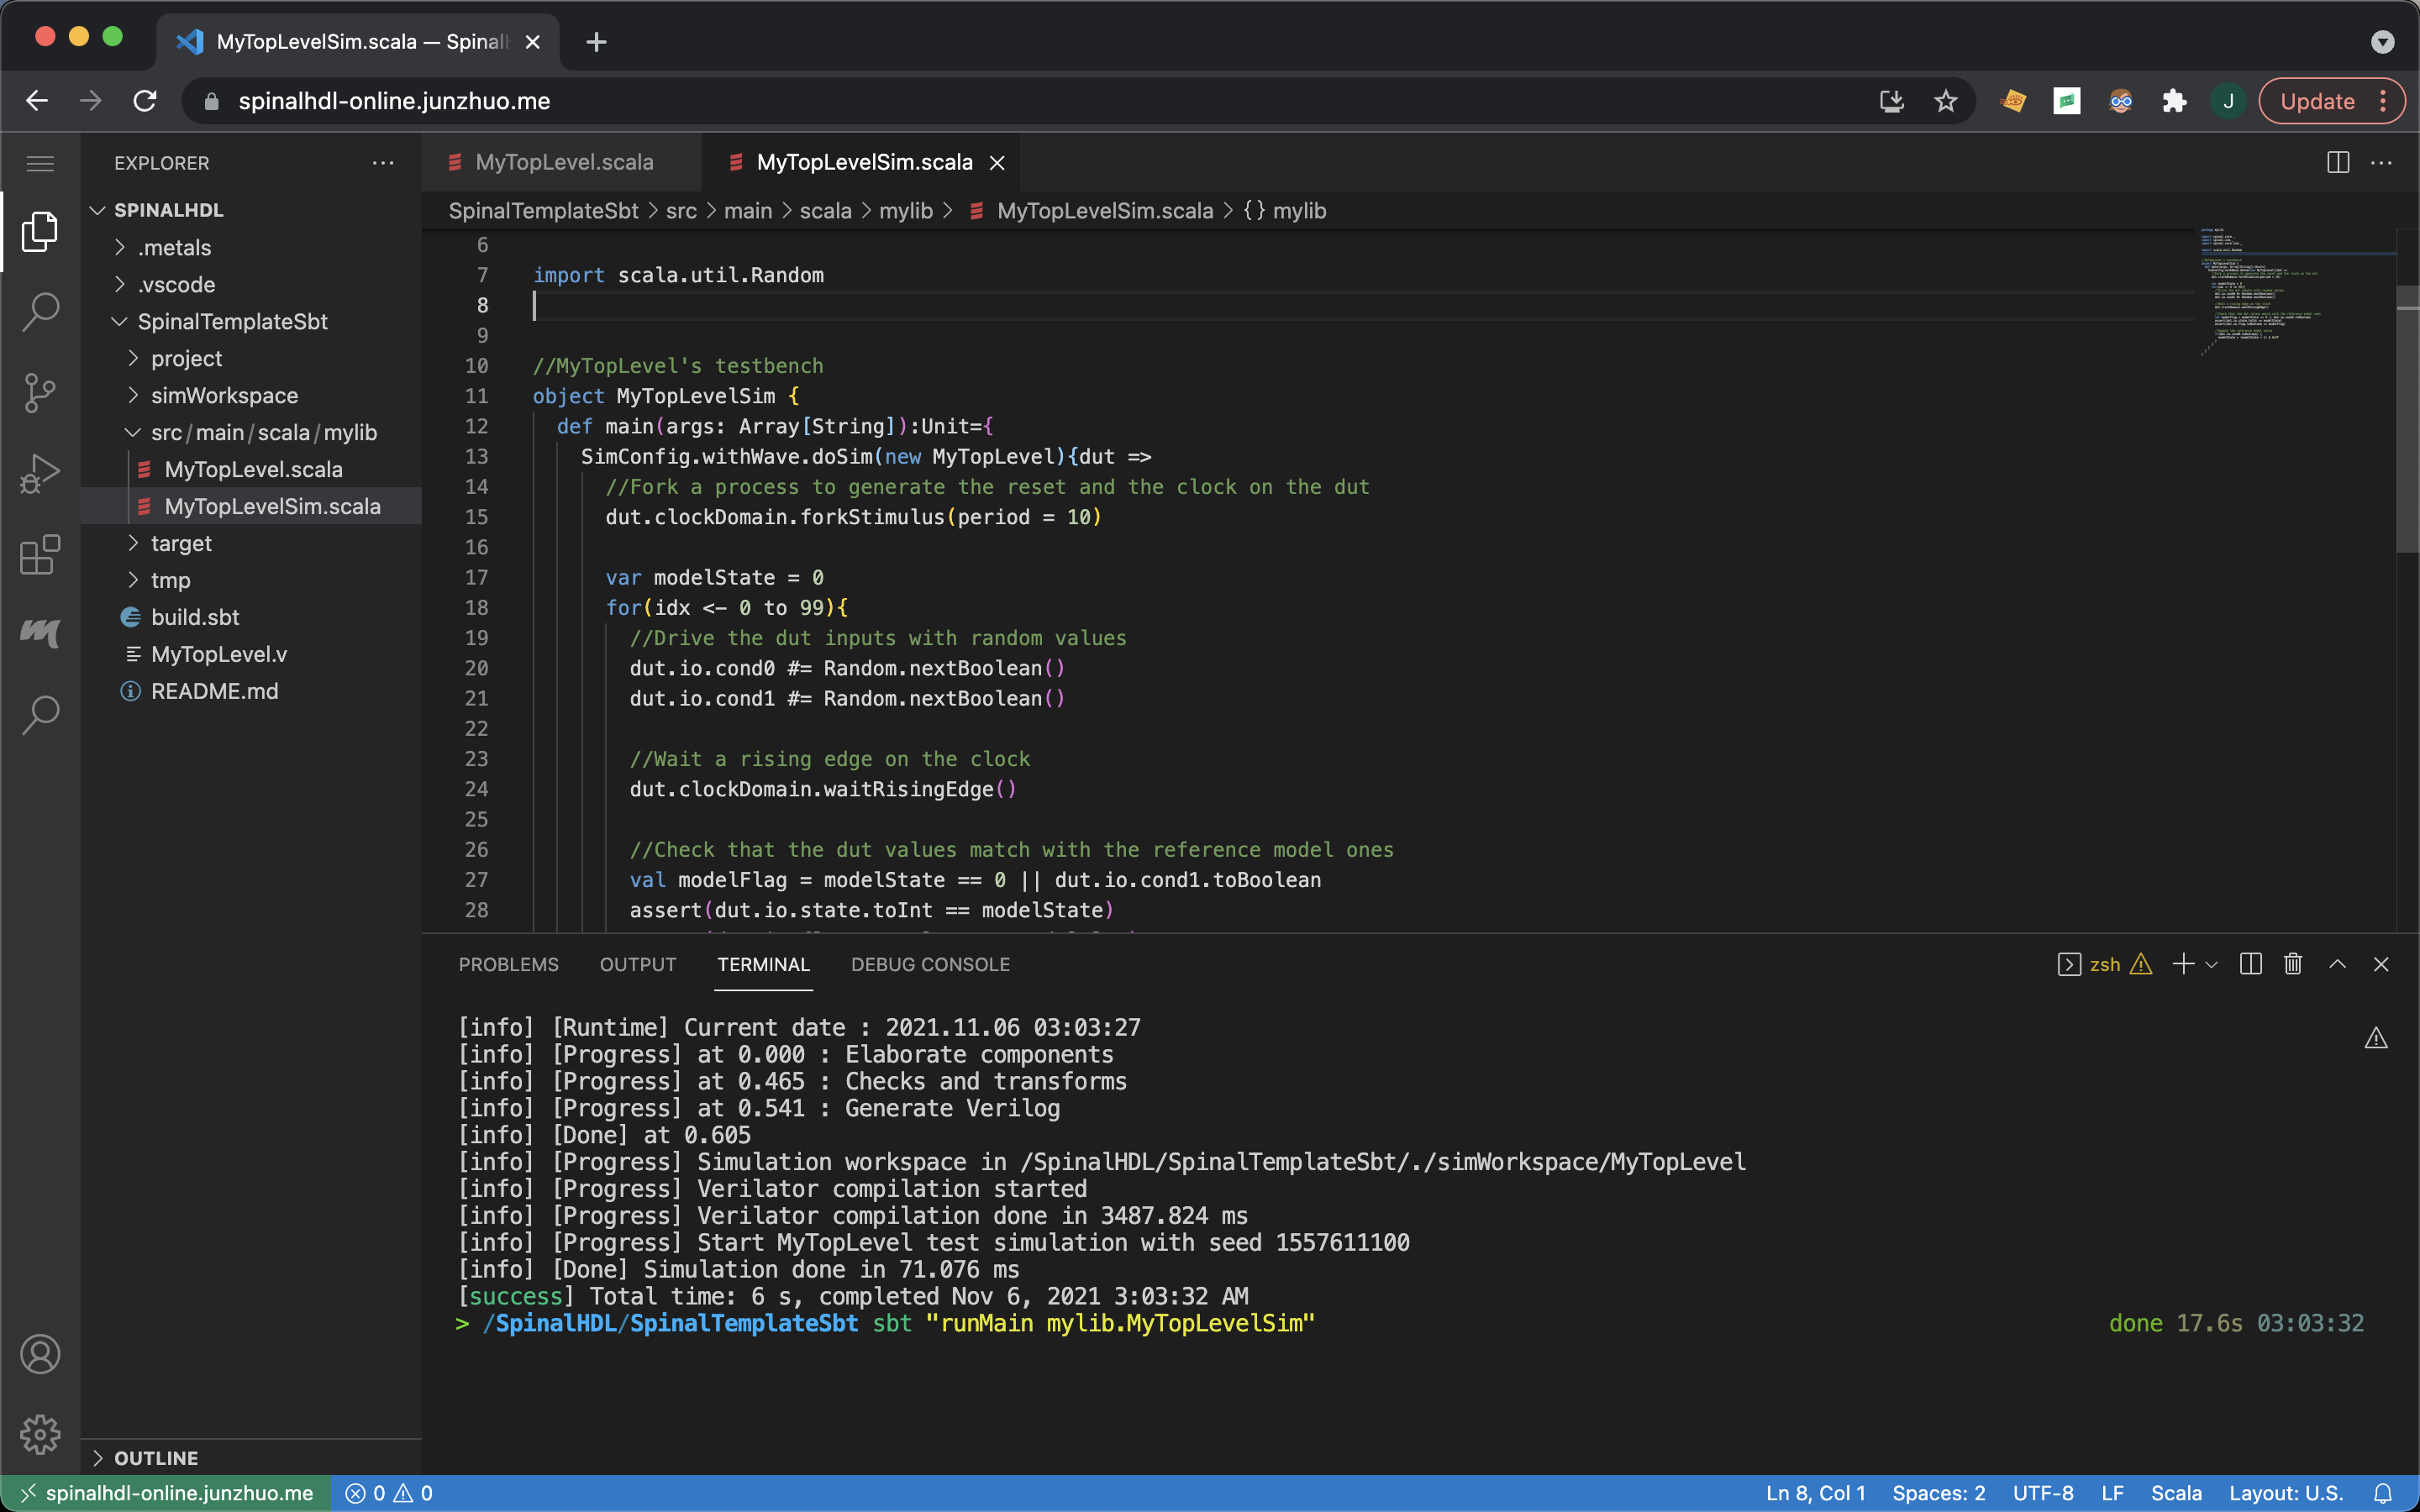Image resolution: width=2420 pixels, height=1512 pixels.
Task: Open mylib in the breadcrumb bar
Action: pos(905,211)
